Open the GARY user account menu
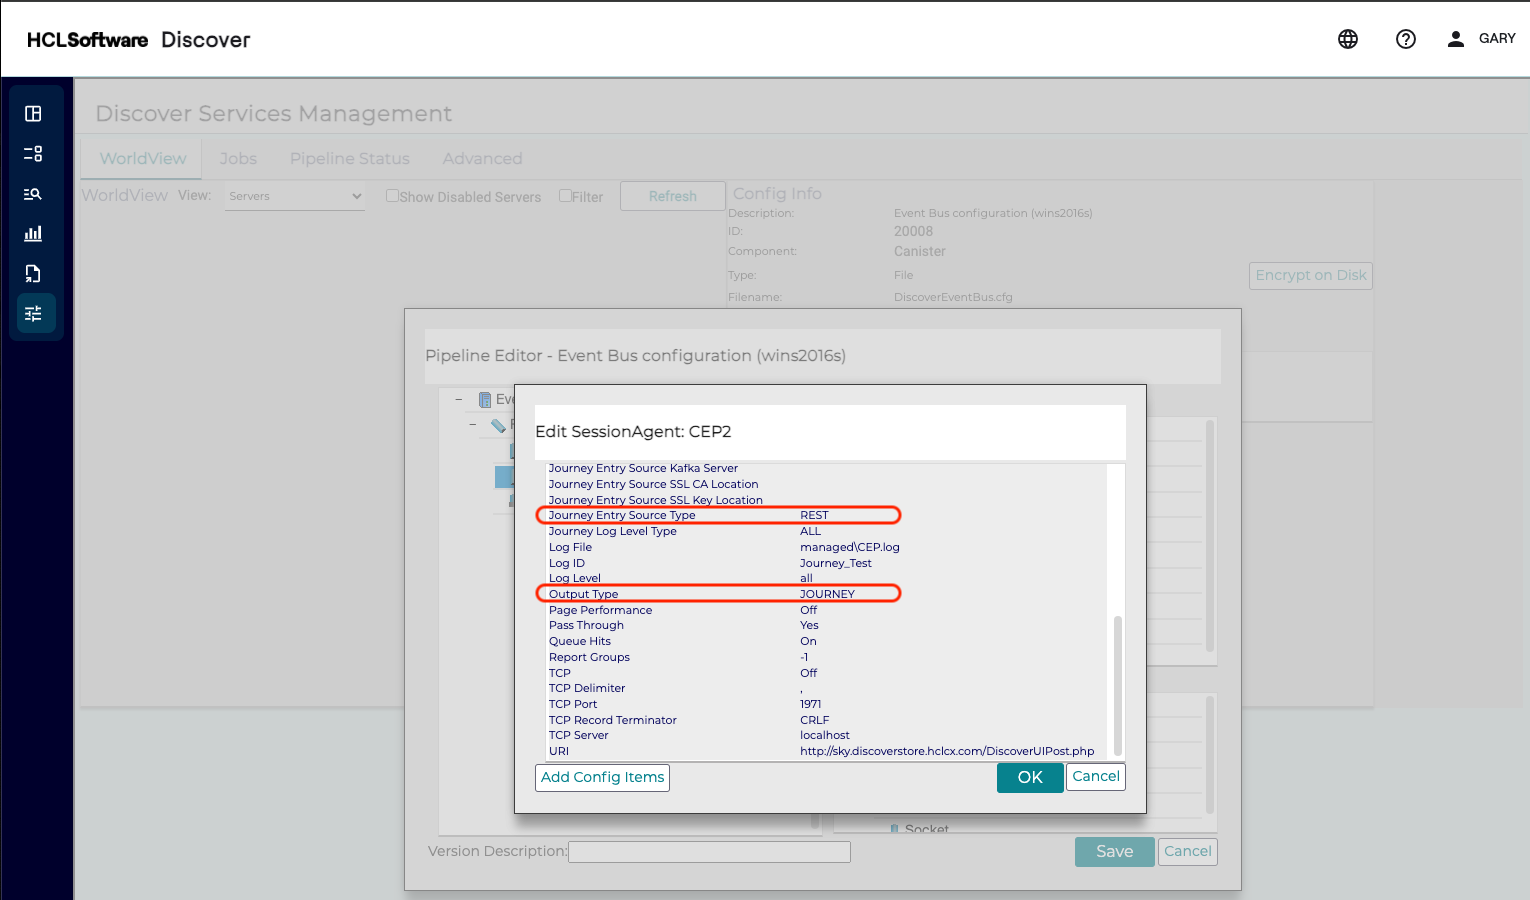 click(1481, 39)
